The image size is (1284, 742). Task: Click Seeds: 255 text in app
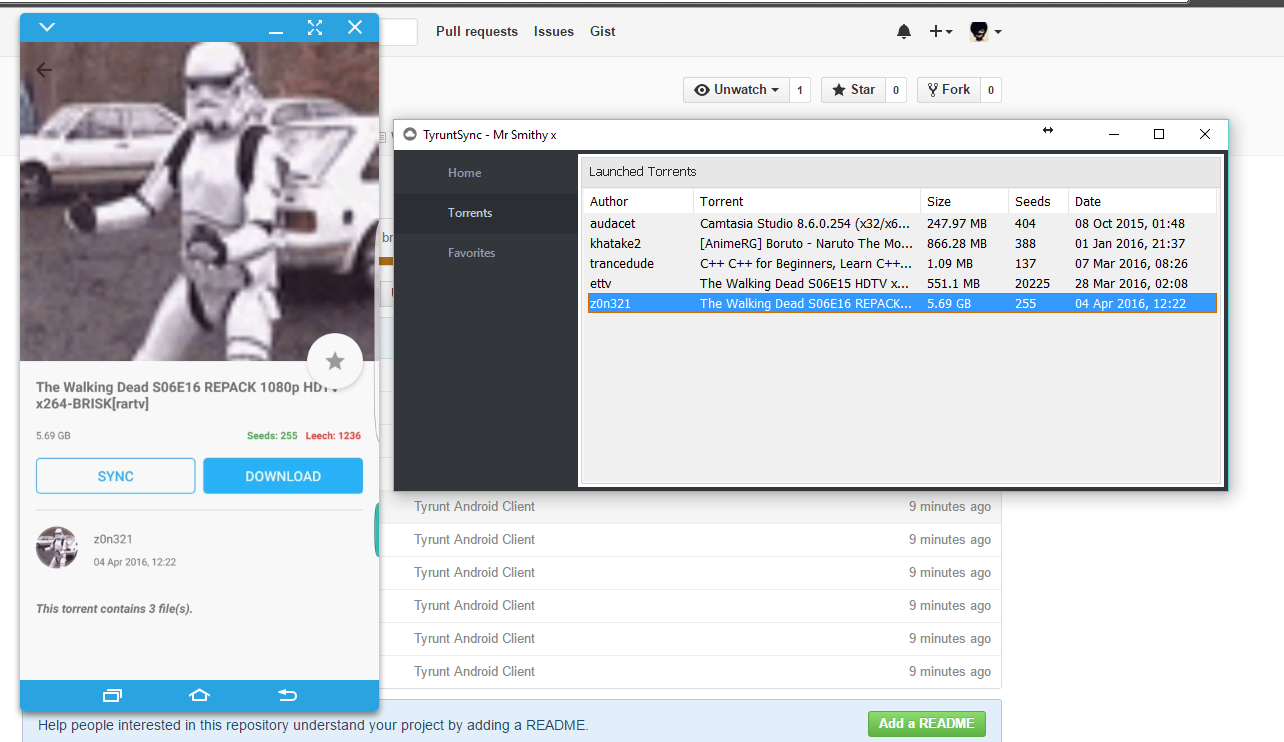272,436
